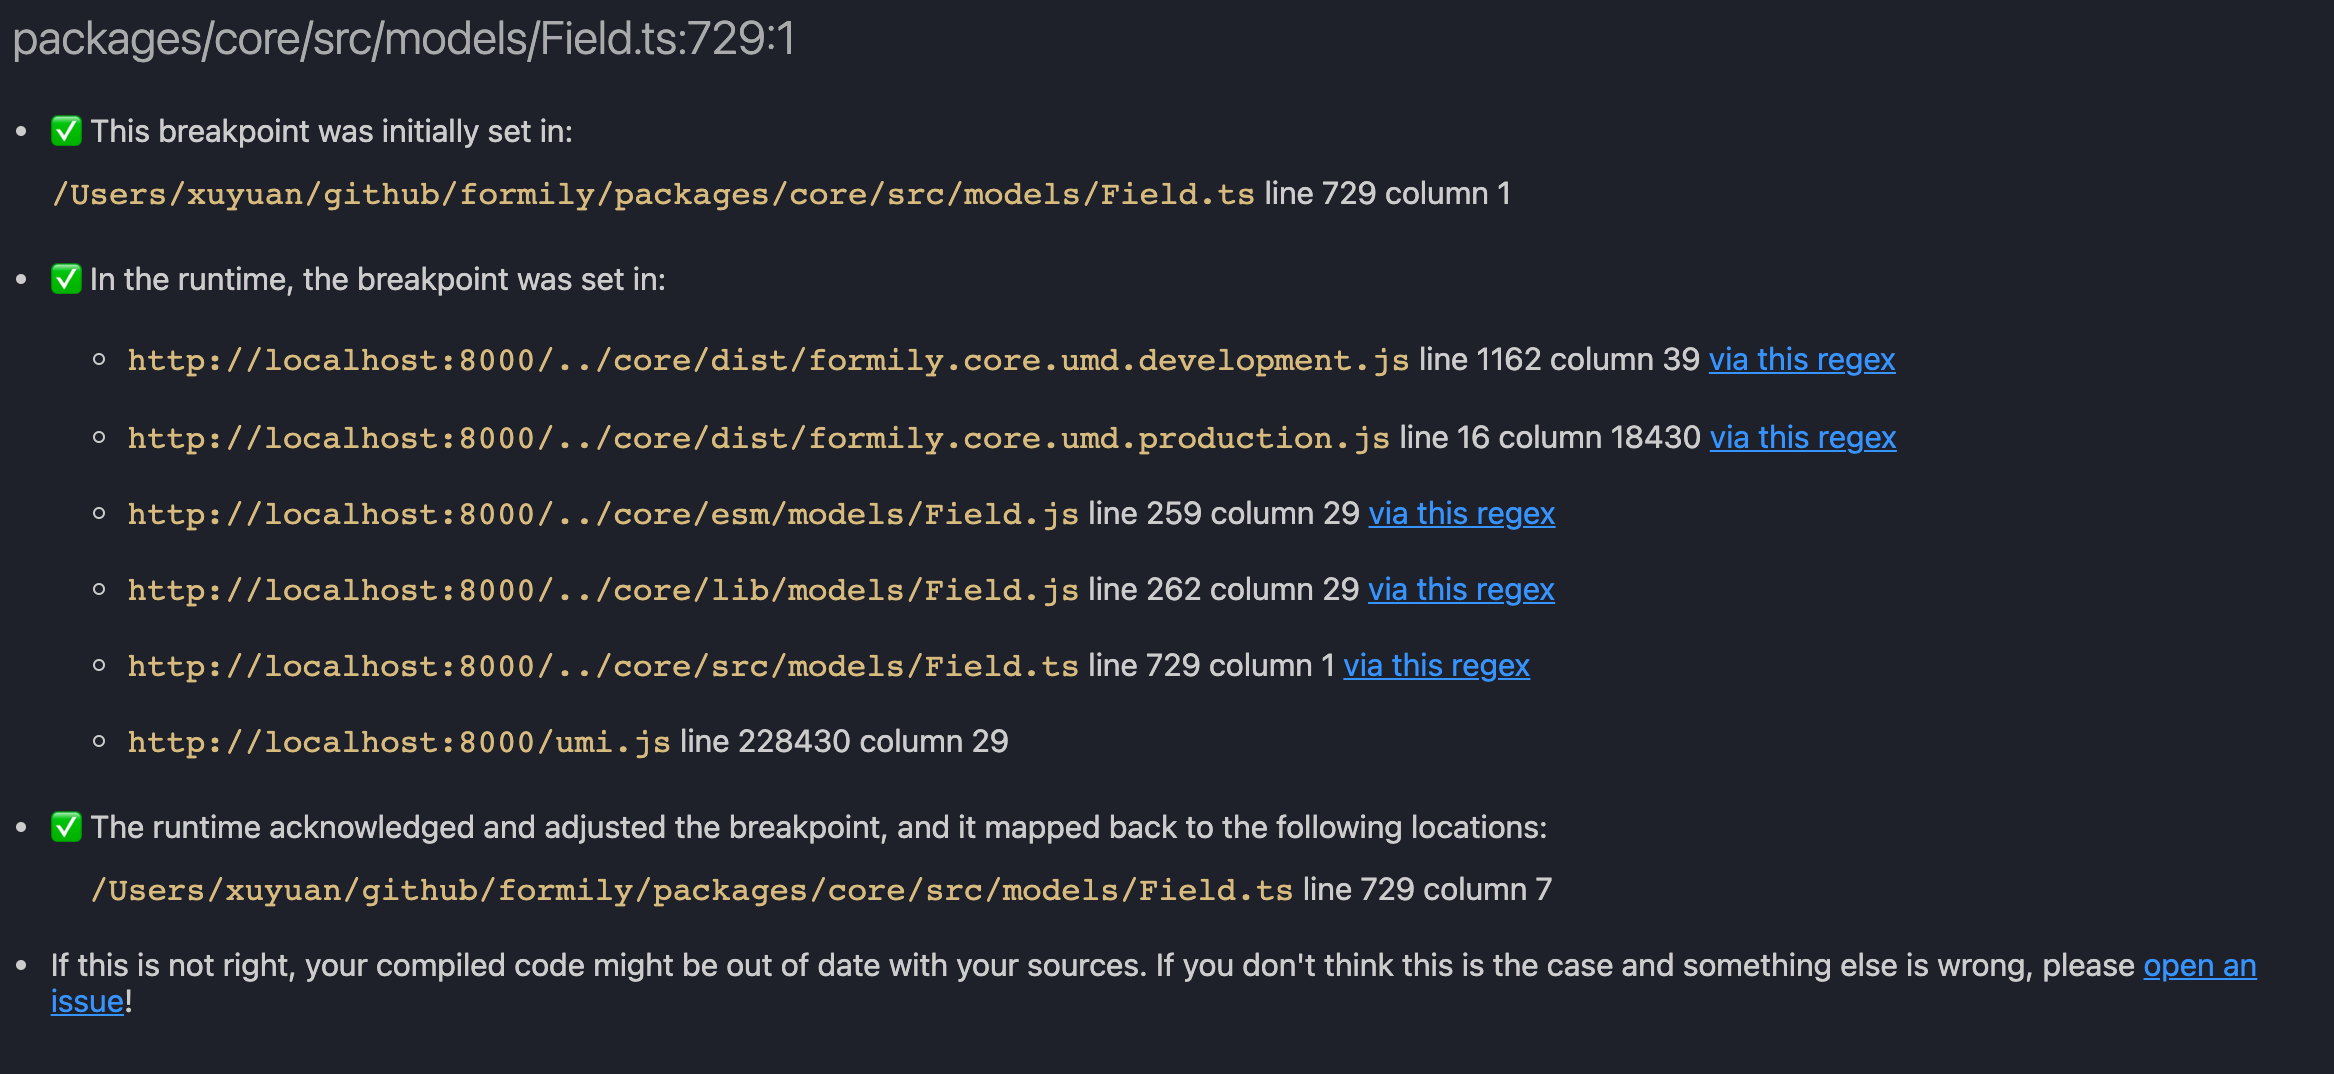Follow "via this regex" link for esm/models/Field.js

(1461, 514)
